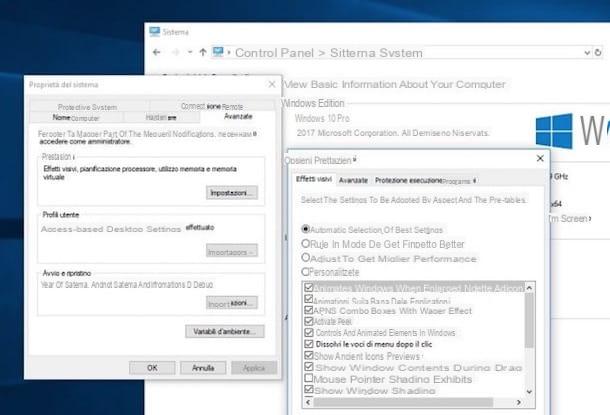Click OK in Proprietà del sistema
This screenshot has width=610, height=415.
152,368
